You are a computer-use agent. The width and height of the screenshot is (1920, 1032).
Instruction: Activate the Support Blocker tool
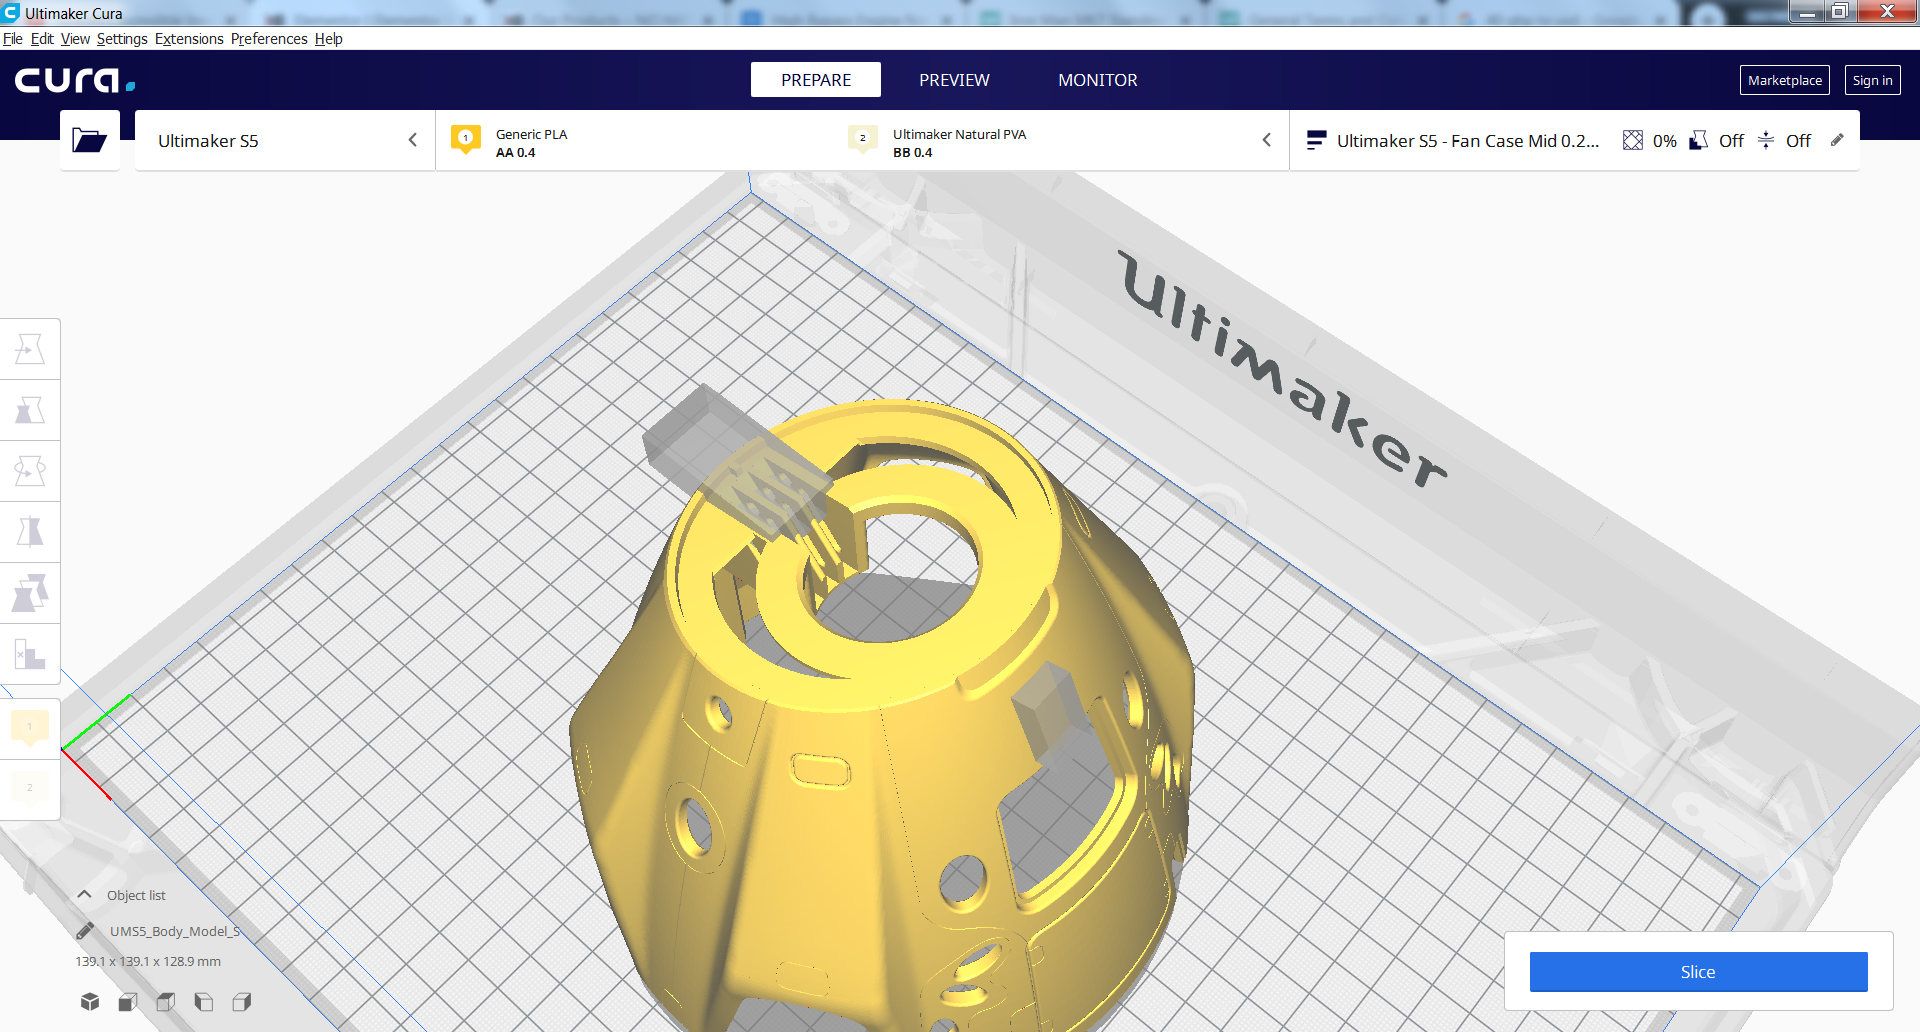coord(30,655)
